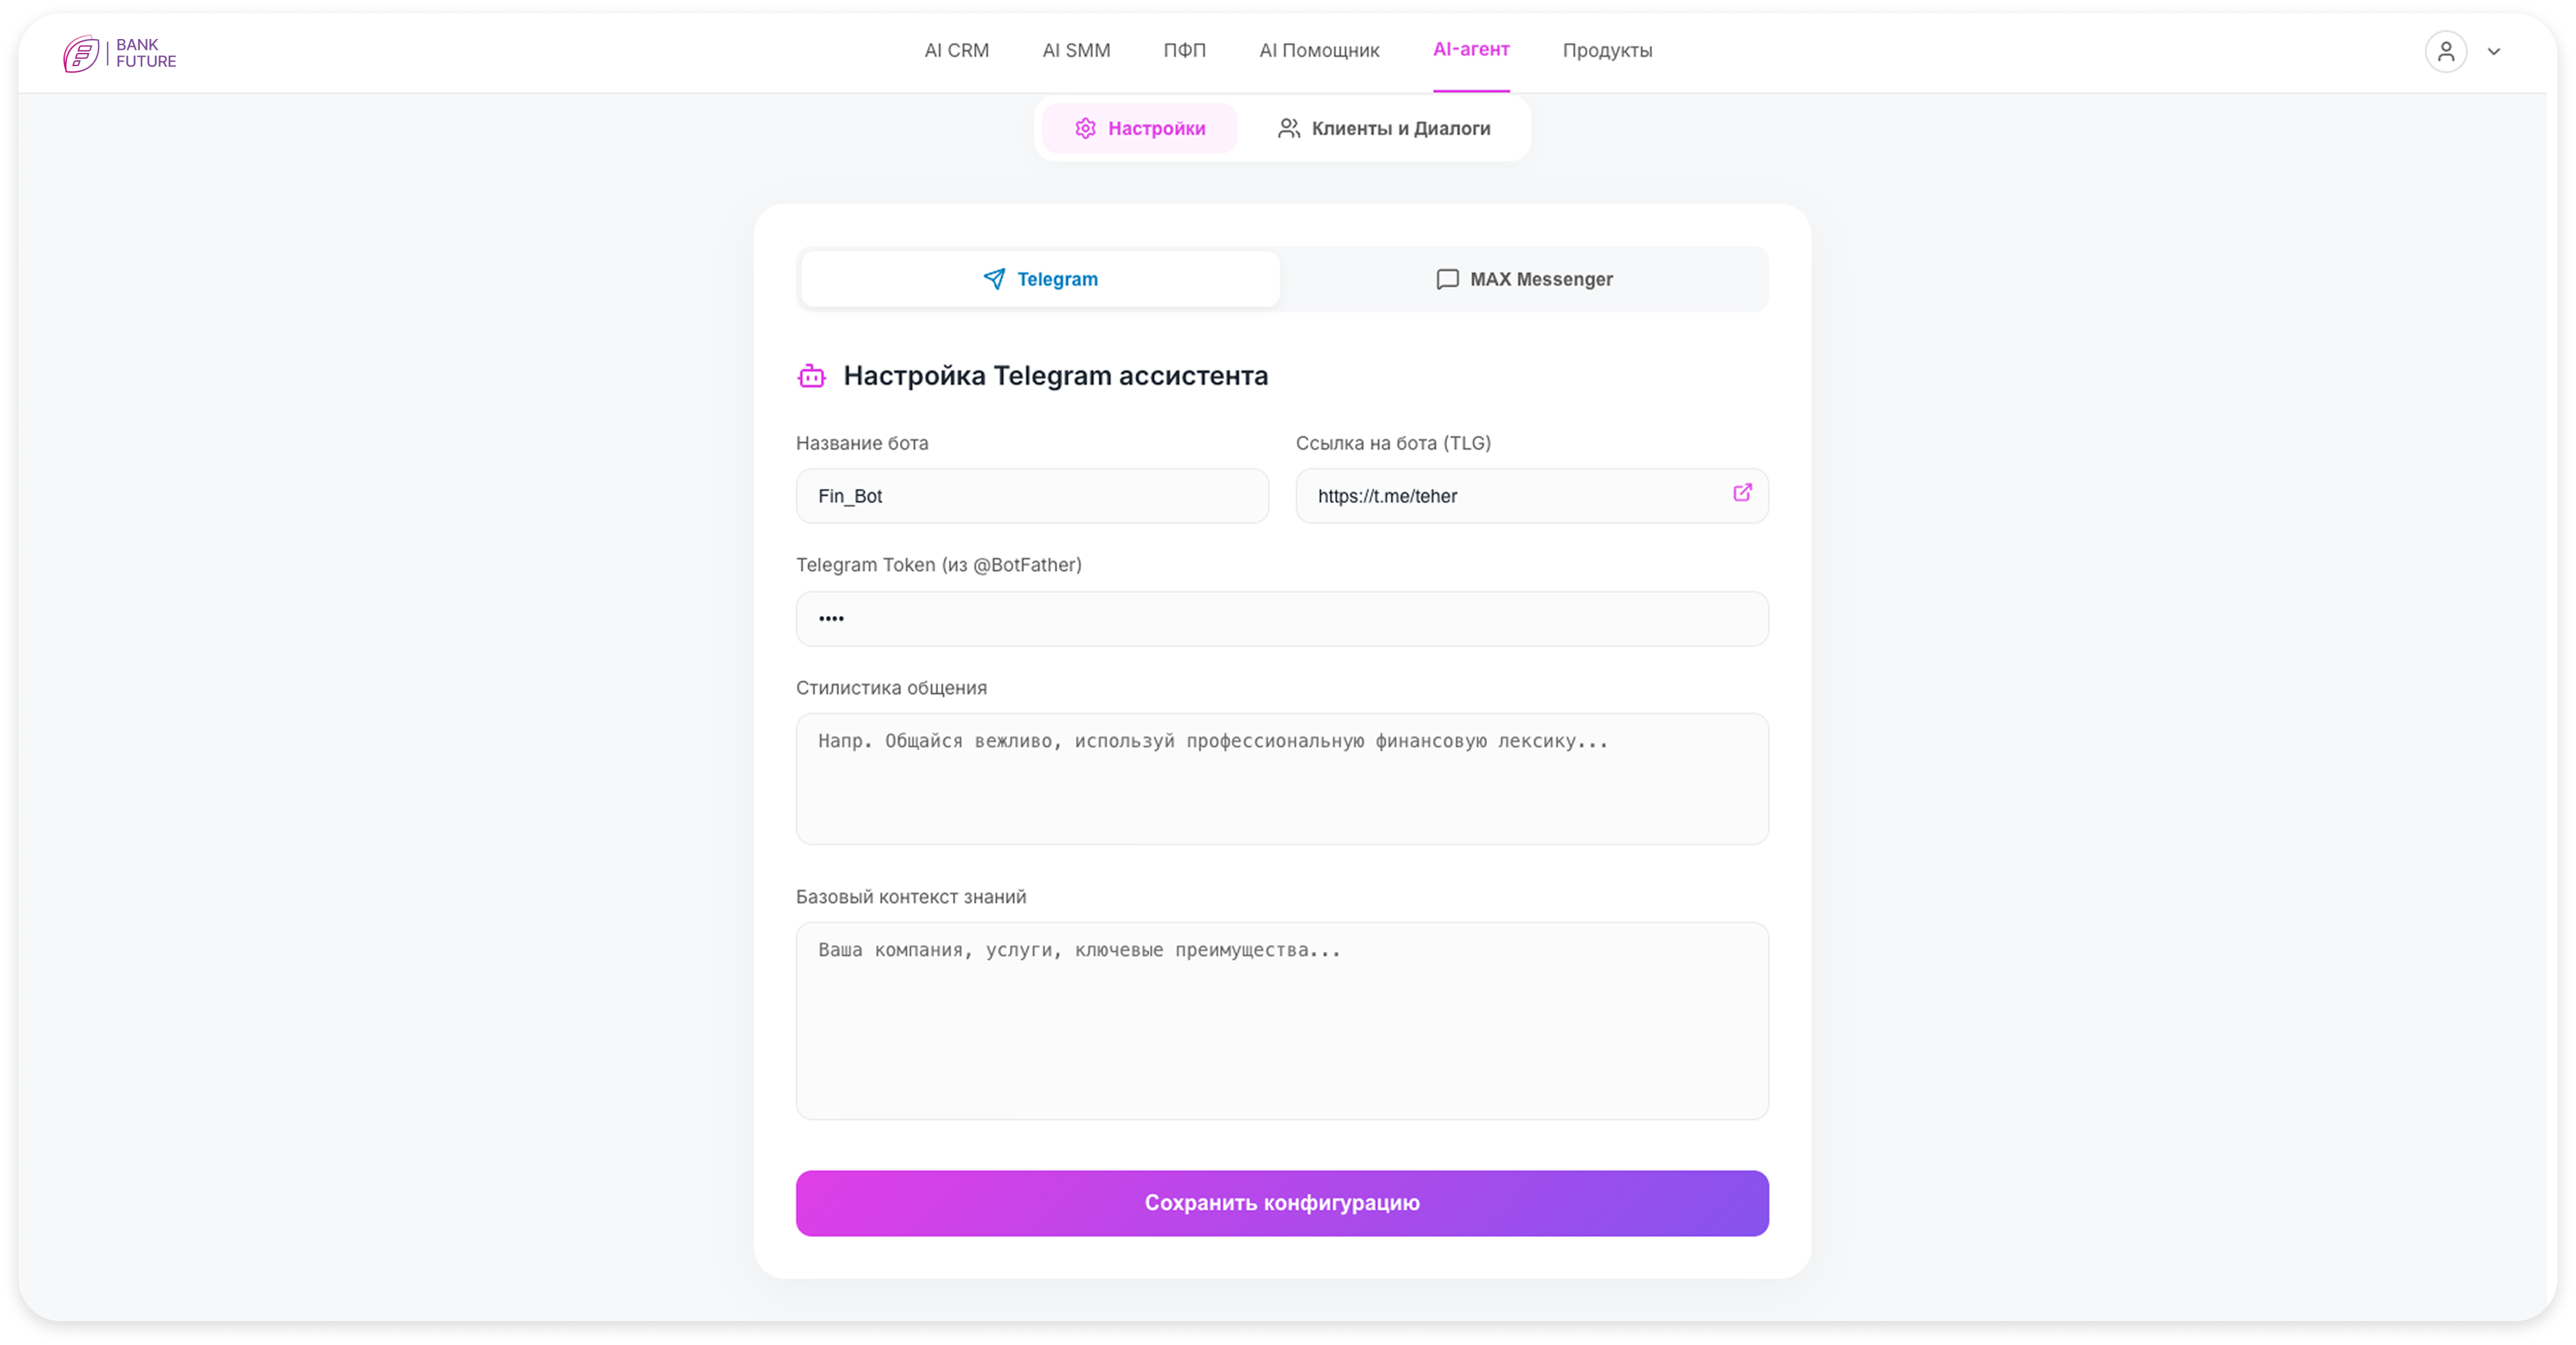Open the ПФП navigation item
The height and width of the screenshot is (1345, 2576).
pyautogui.click(x=1184, y=50)
